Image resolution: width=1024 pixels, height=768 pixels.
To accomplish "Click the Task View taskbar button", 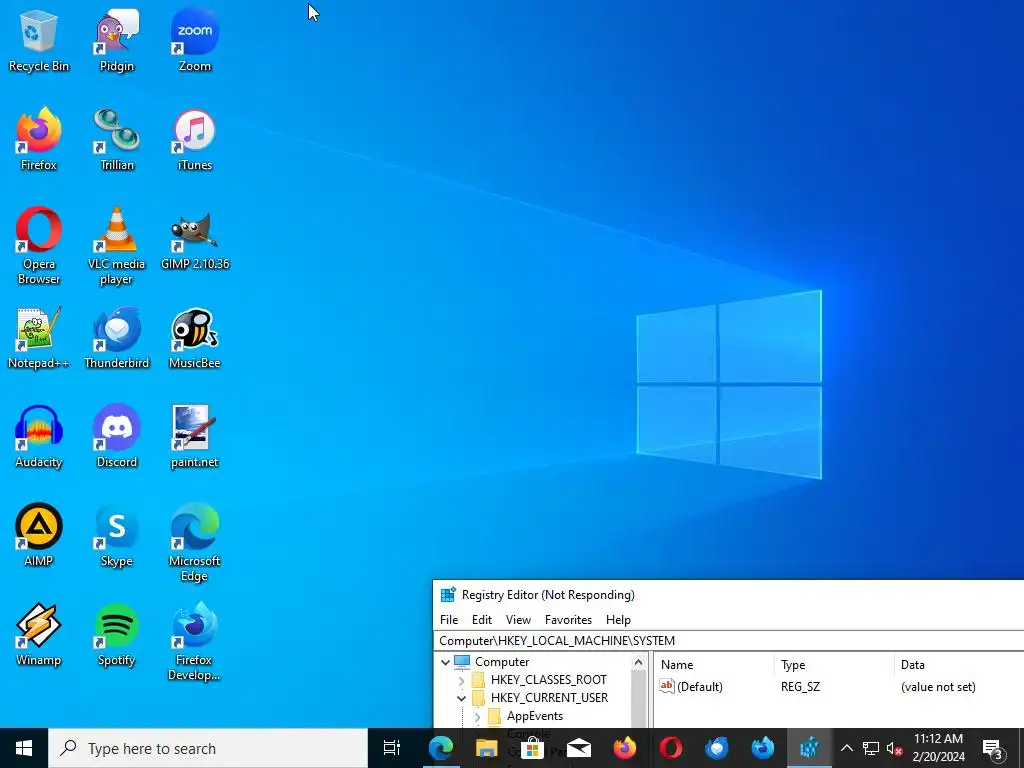I will point(392,748).
